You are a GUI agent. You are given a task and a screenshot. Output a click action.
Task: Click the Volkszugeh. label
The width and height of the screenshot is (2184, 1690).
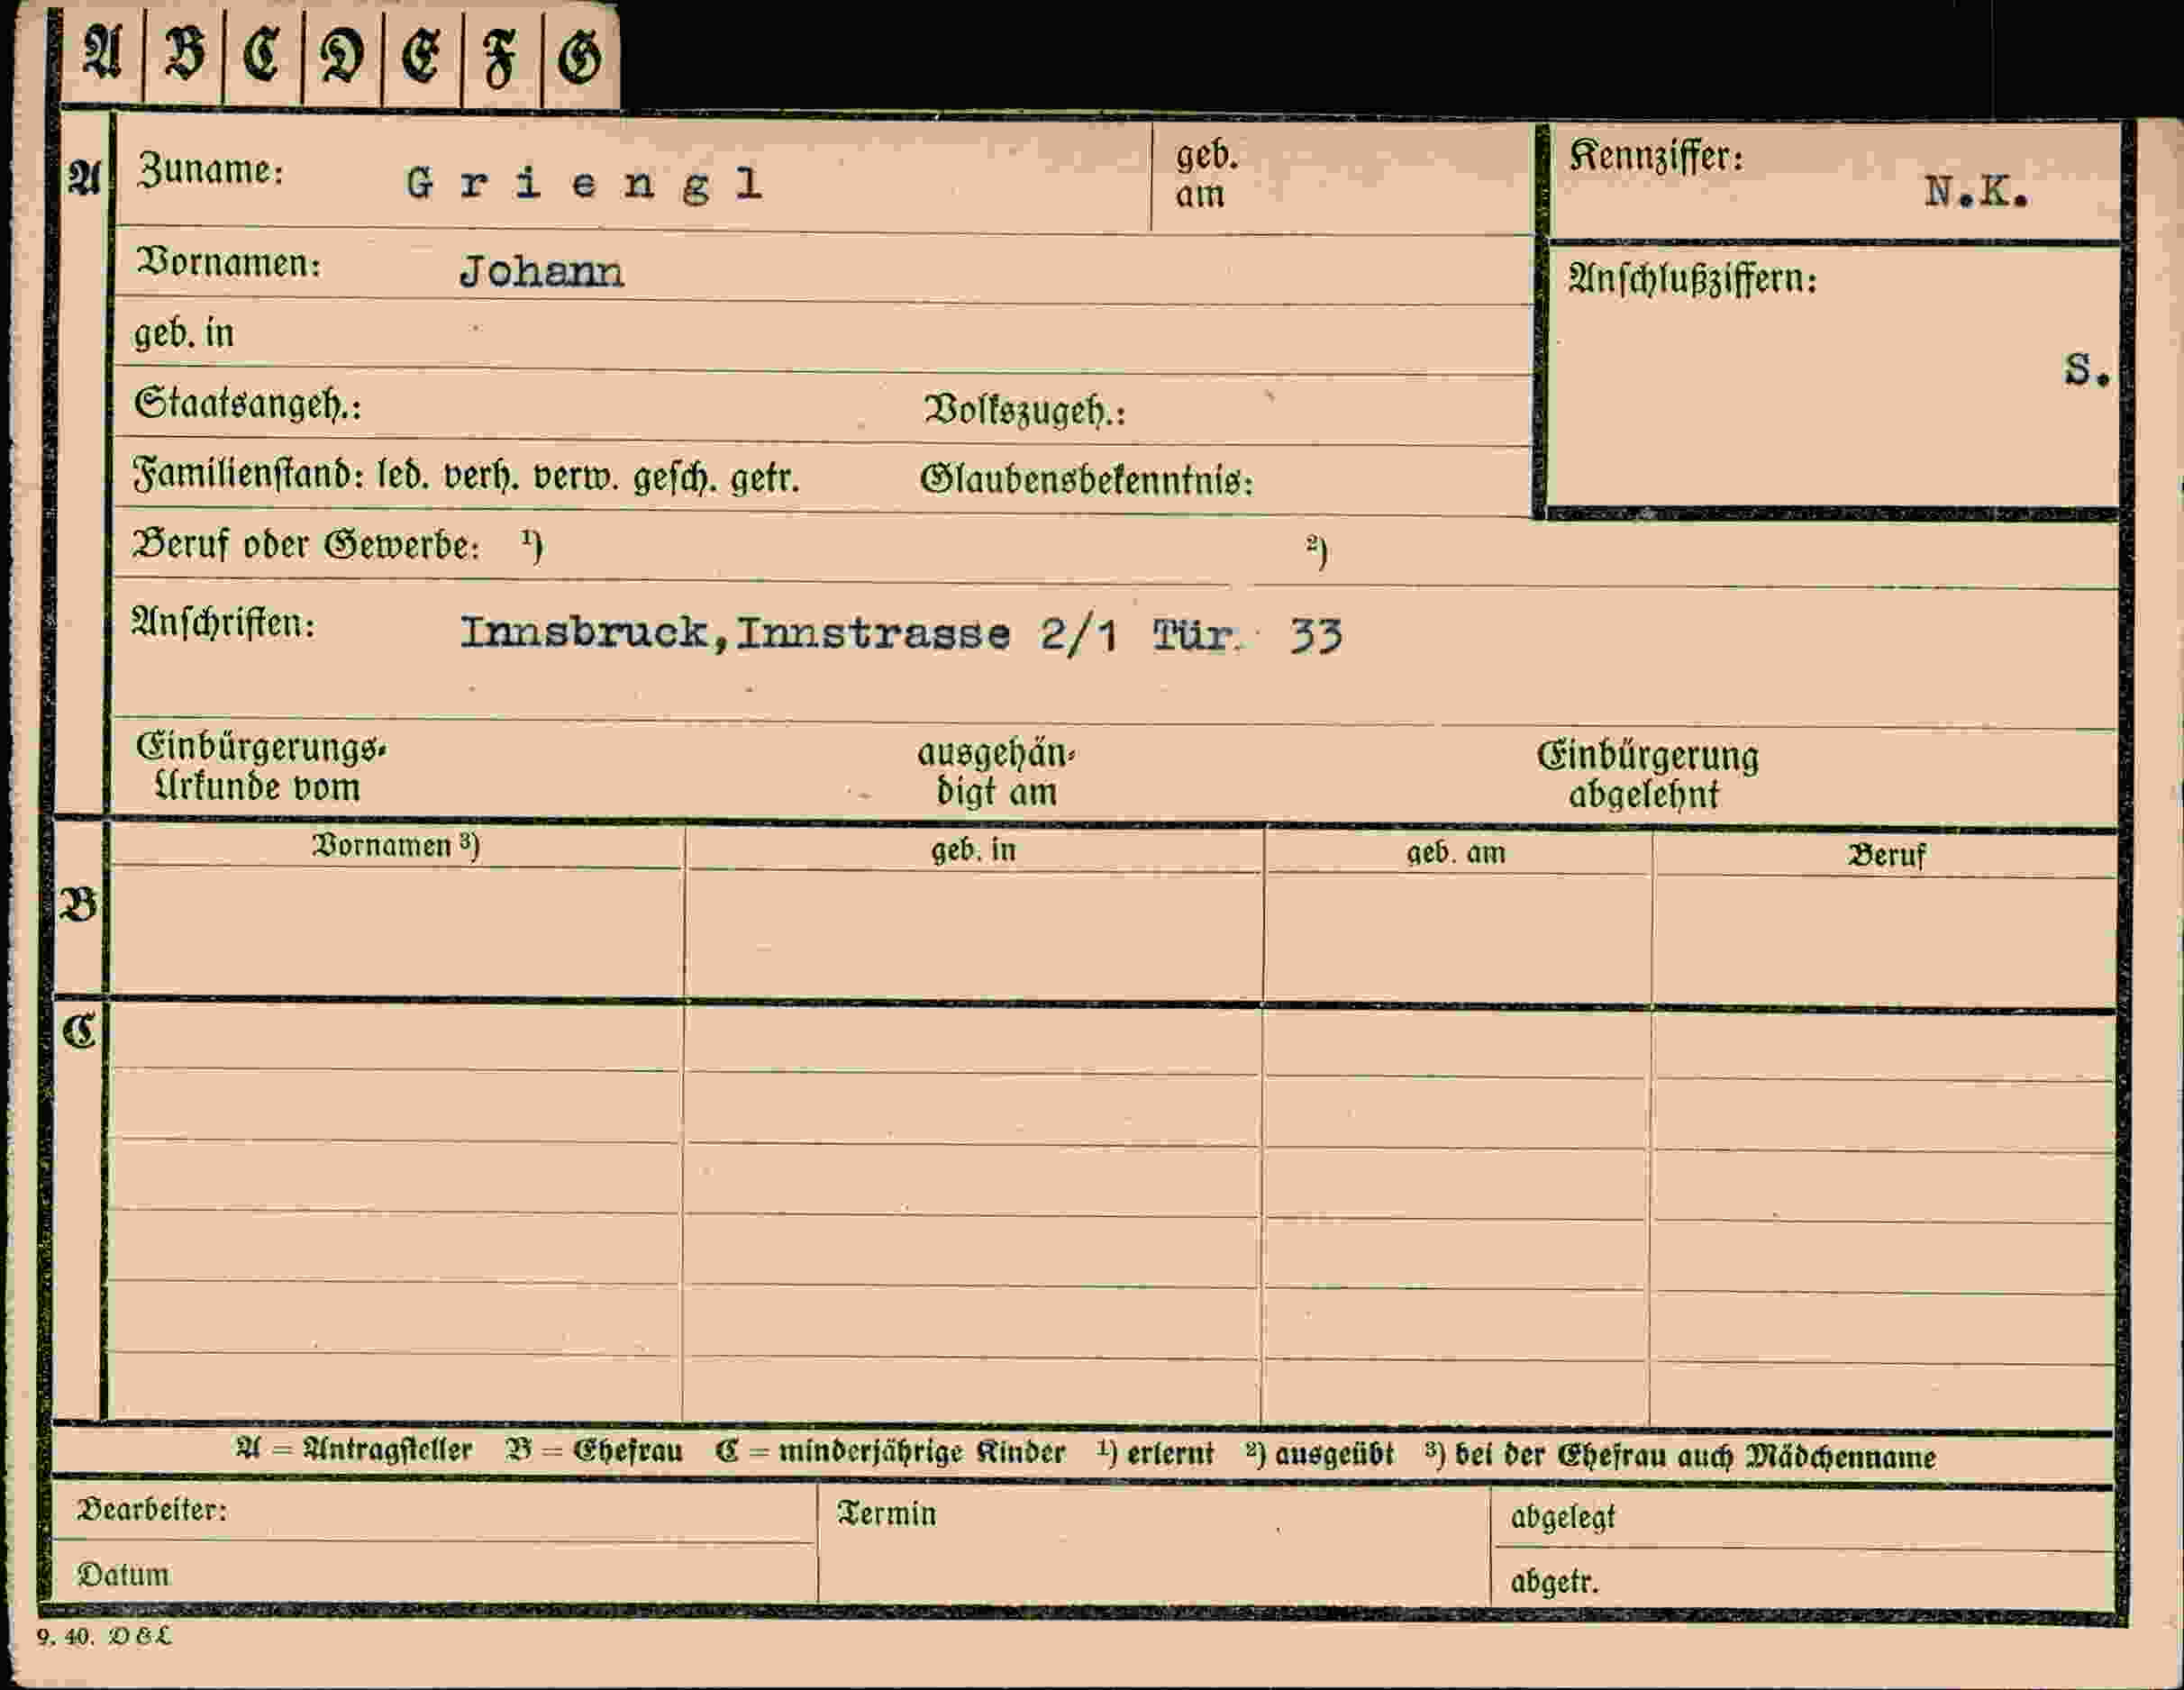click(x=1024, y=410)
